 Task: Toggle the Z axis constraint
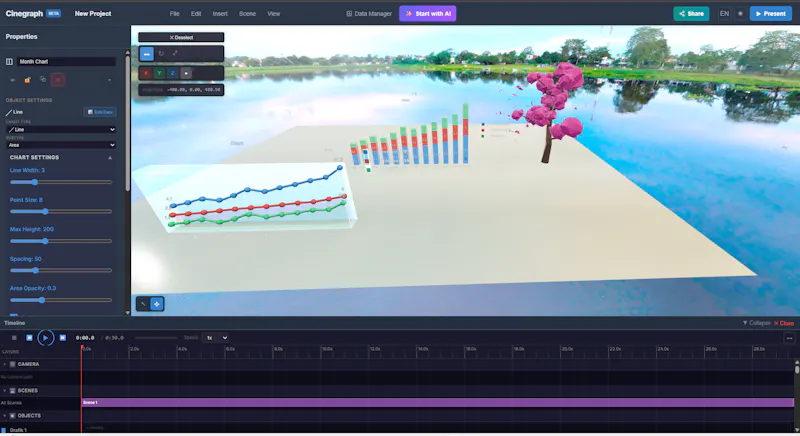(172, 73)
